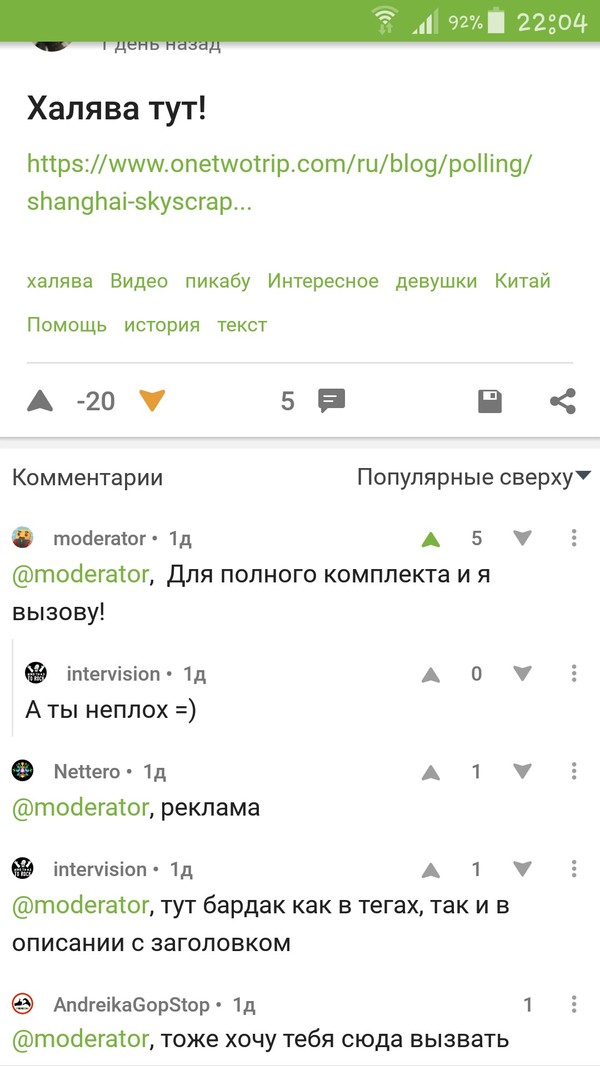The height and width of the screenshot is (1066, 600).
Task: Open three-dot overflow menu on intervision's lower comment
Action: [575, 868]
